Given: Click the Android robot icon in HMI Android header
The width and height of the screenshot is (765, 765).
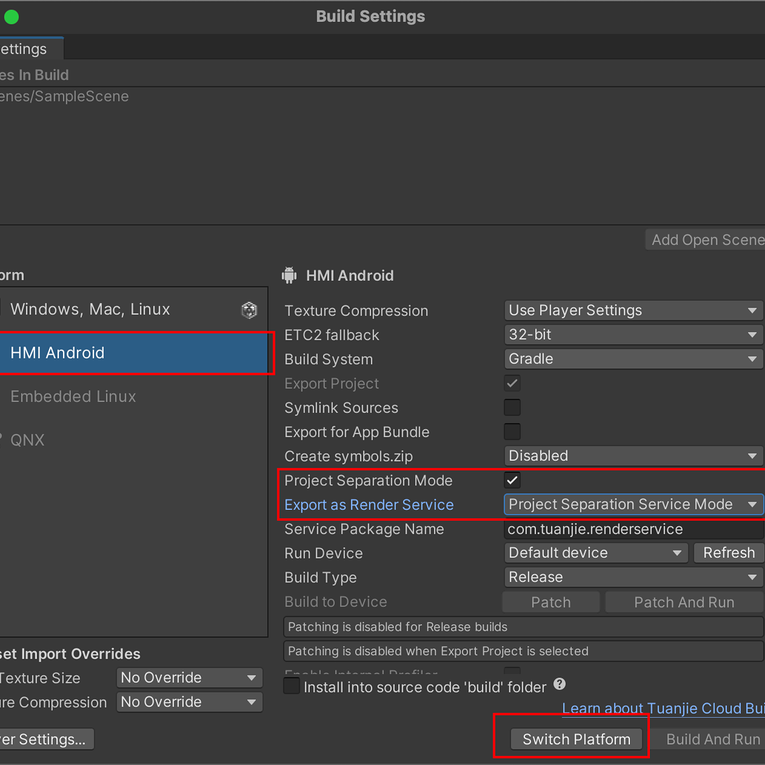Looking at the screenshot, I should click(289, 275).
